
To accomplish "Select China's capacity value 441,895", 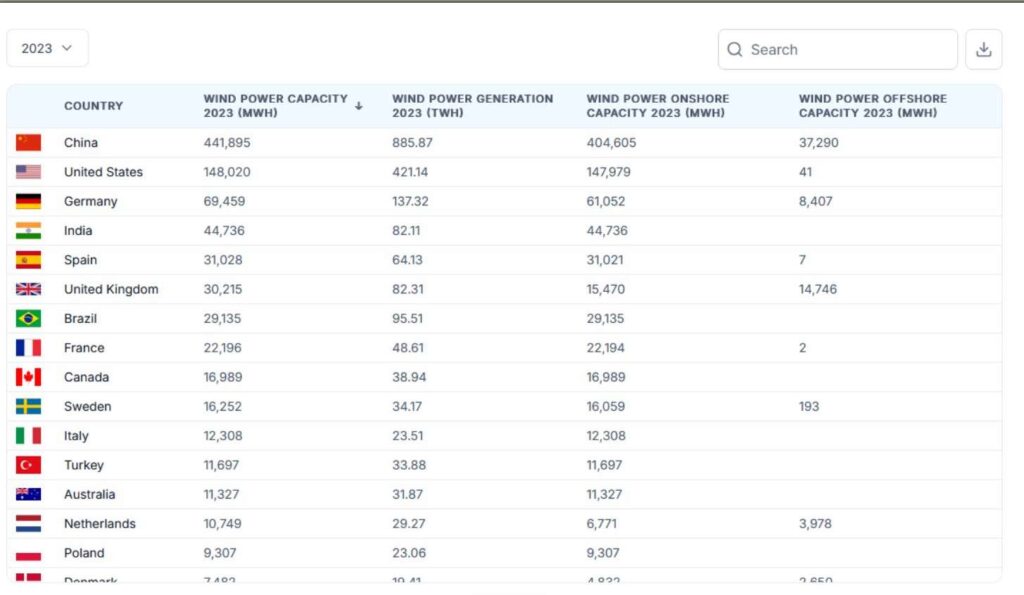I will pyautogui.click(x=227, y=143).
